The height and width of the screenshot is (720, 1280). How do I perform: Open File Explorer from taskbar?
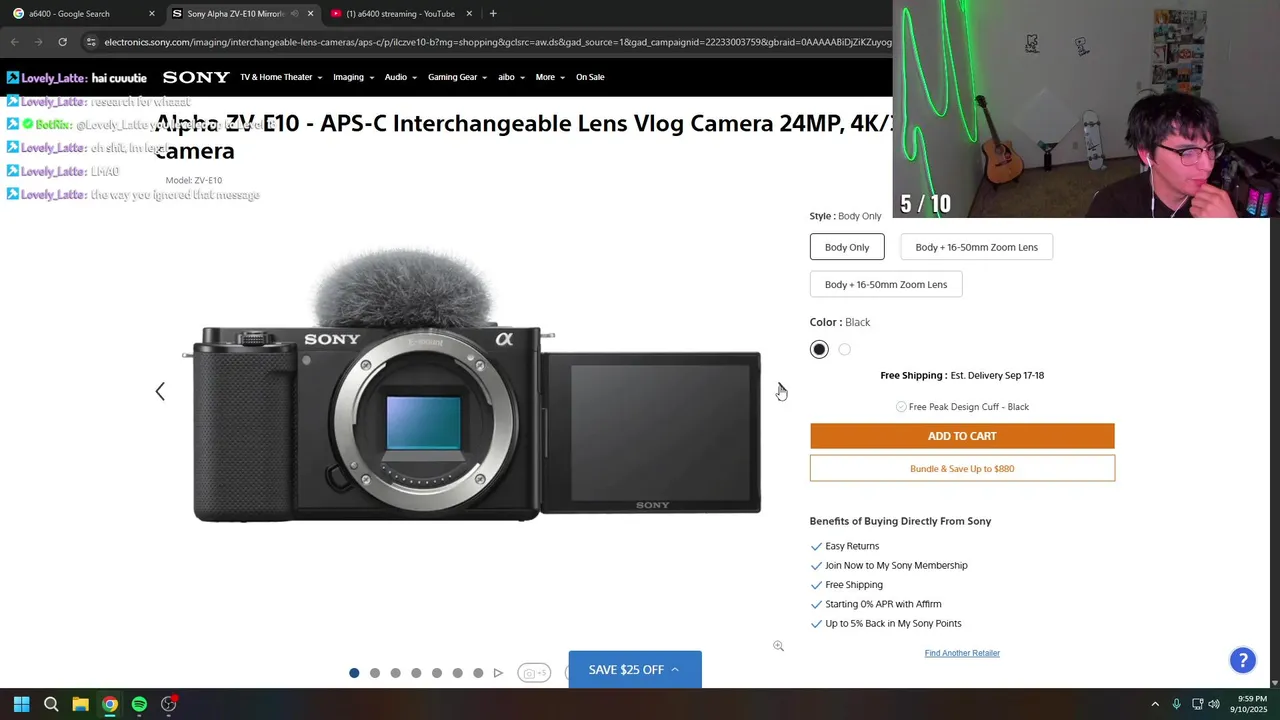(x=80, y=704)
